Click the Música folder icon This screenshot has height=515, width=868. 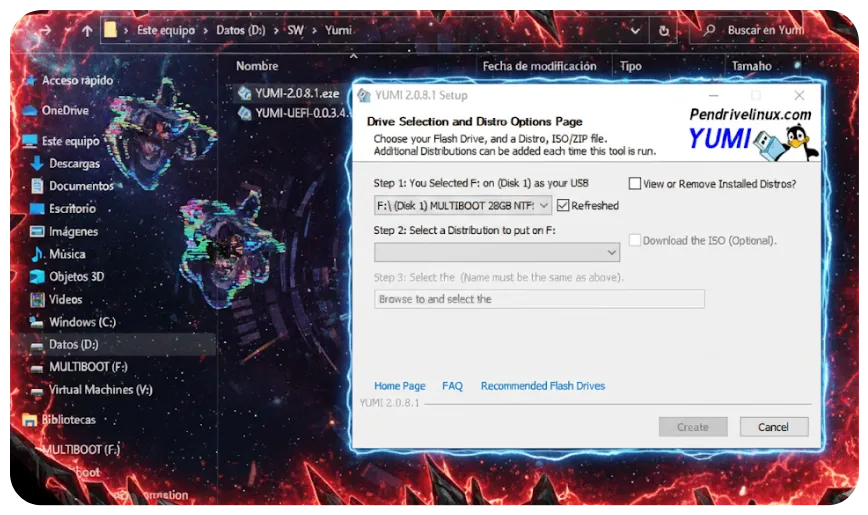pos(37,254)
